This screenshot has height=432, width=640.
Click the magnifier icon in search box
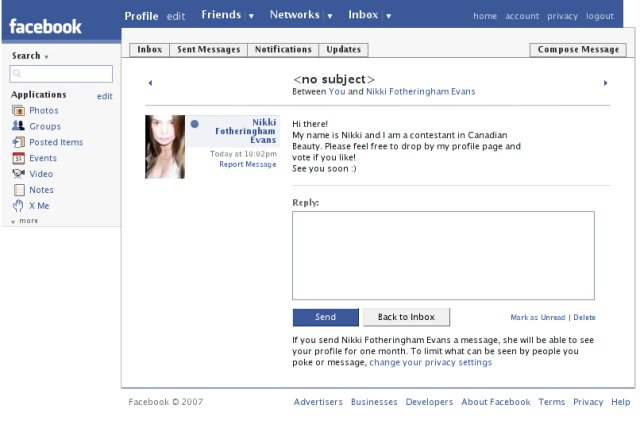click(17, 73)
